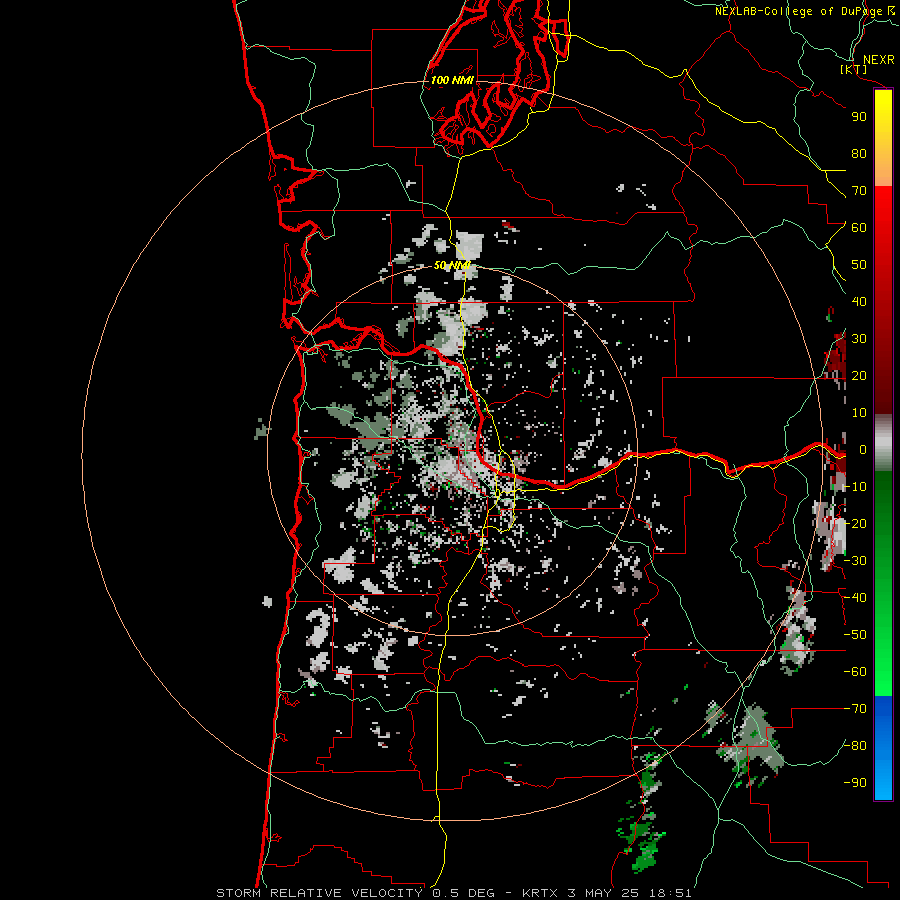
Task: Click the 100 NMI range ring label
Action: 452,80
